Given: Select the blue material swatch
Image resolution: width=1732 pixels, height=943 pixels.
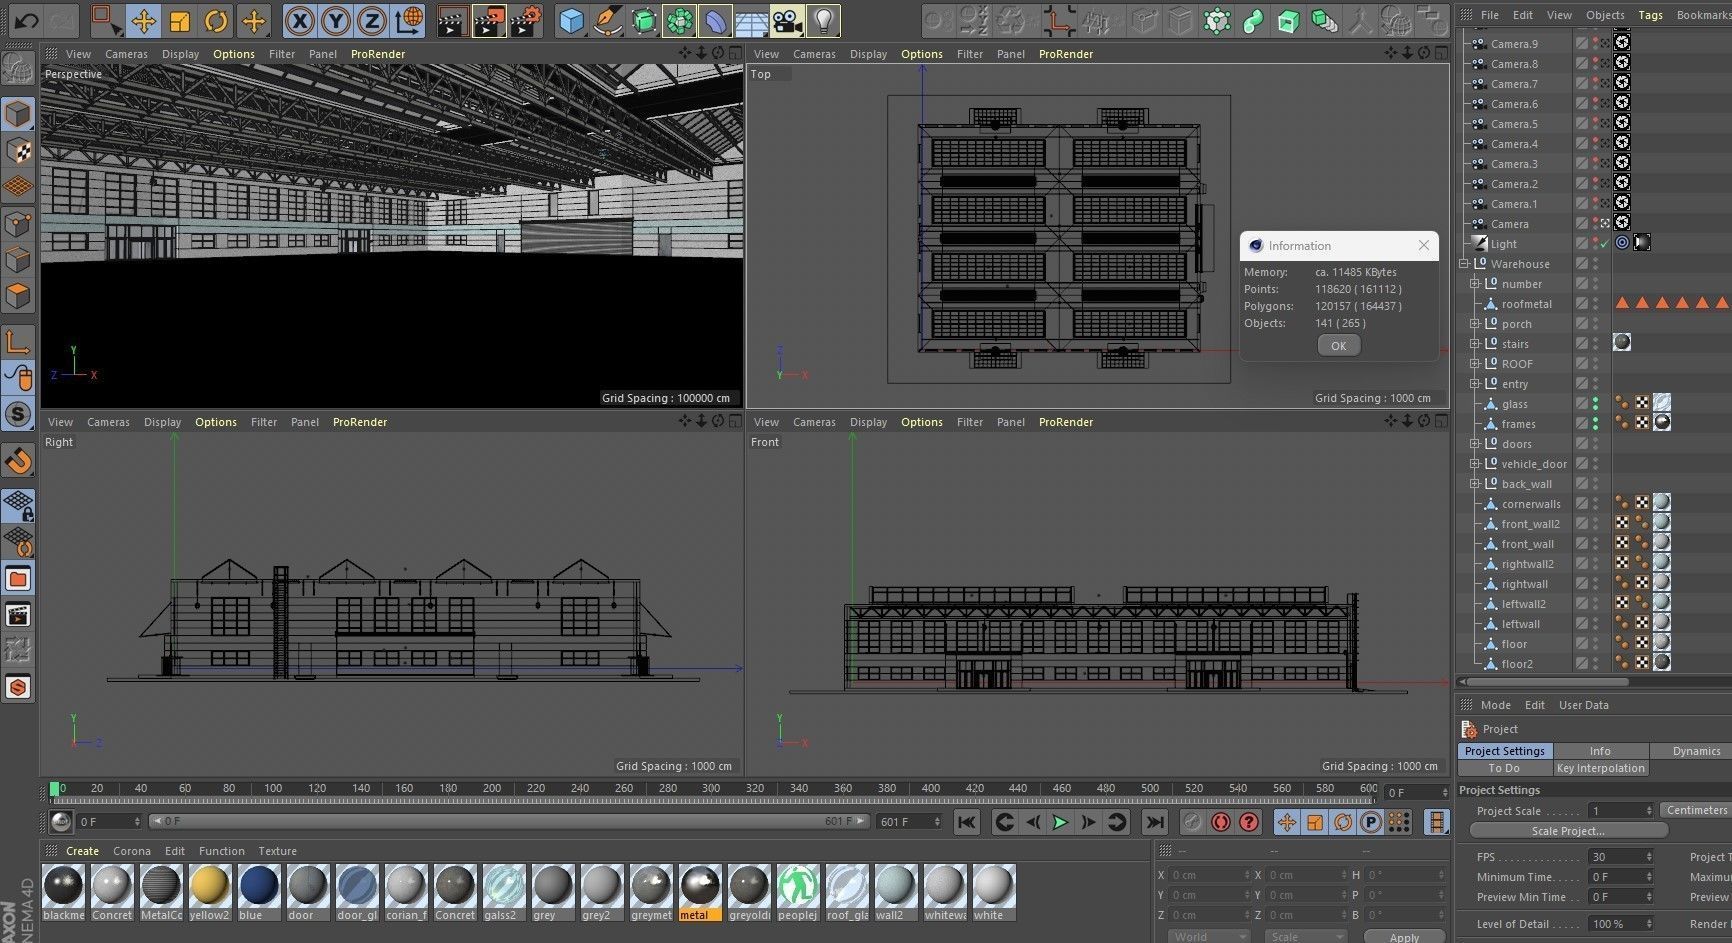Looking at the screenshot, I should [259, 892].
